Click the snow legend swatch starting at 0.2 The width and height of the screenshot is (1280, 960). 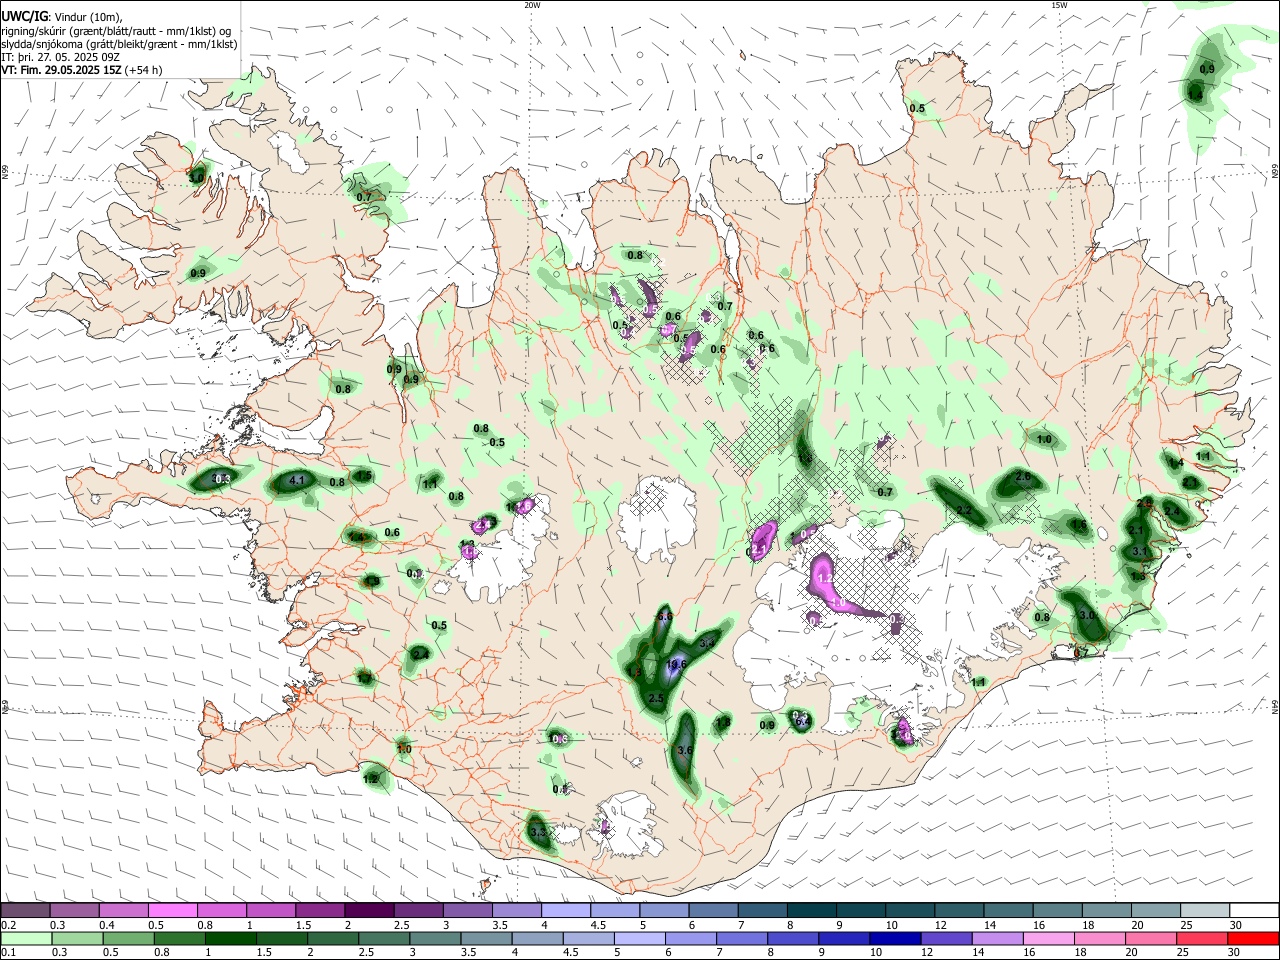[x=26, y=910]
